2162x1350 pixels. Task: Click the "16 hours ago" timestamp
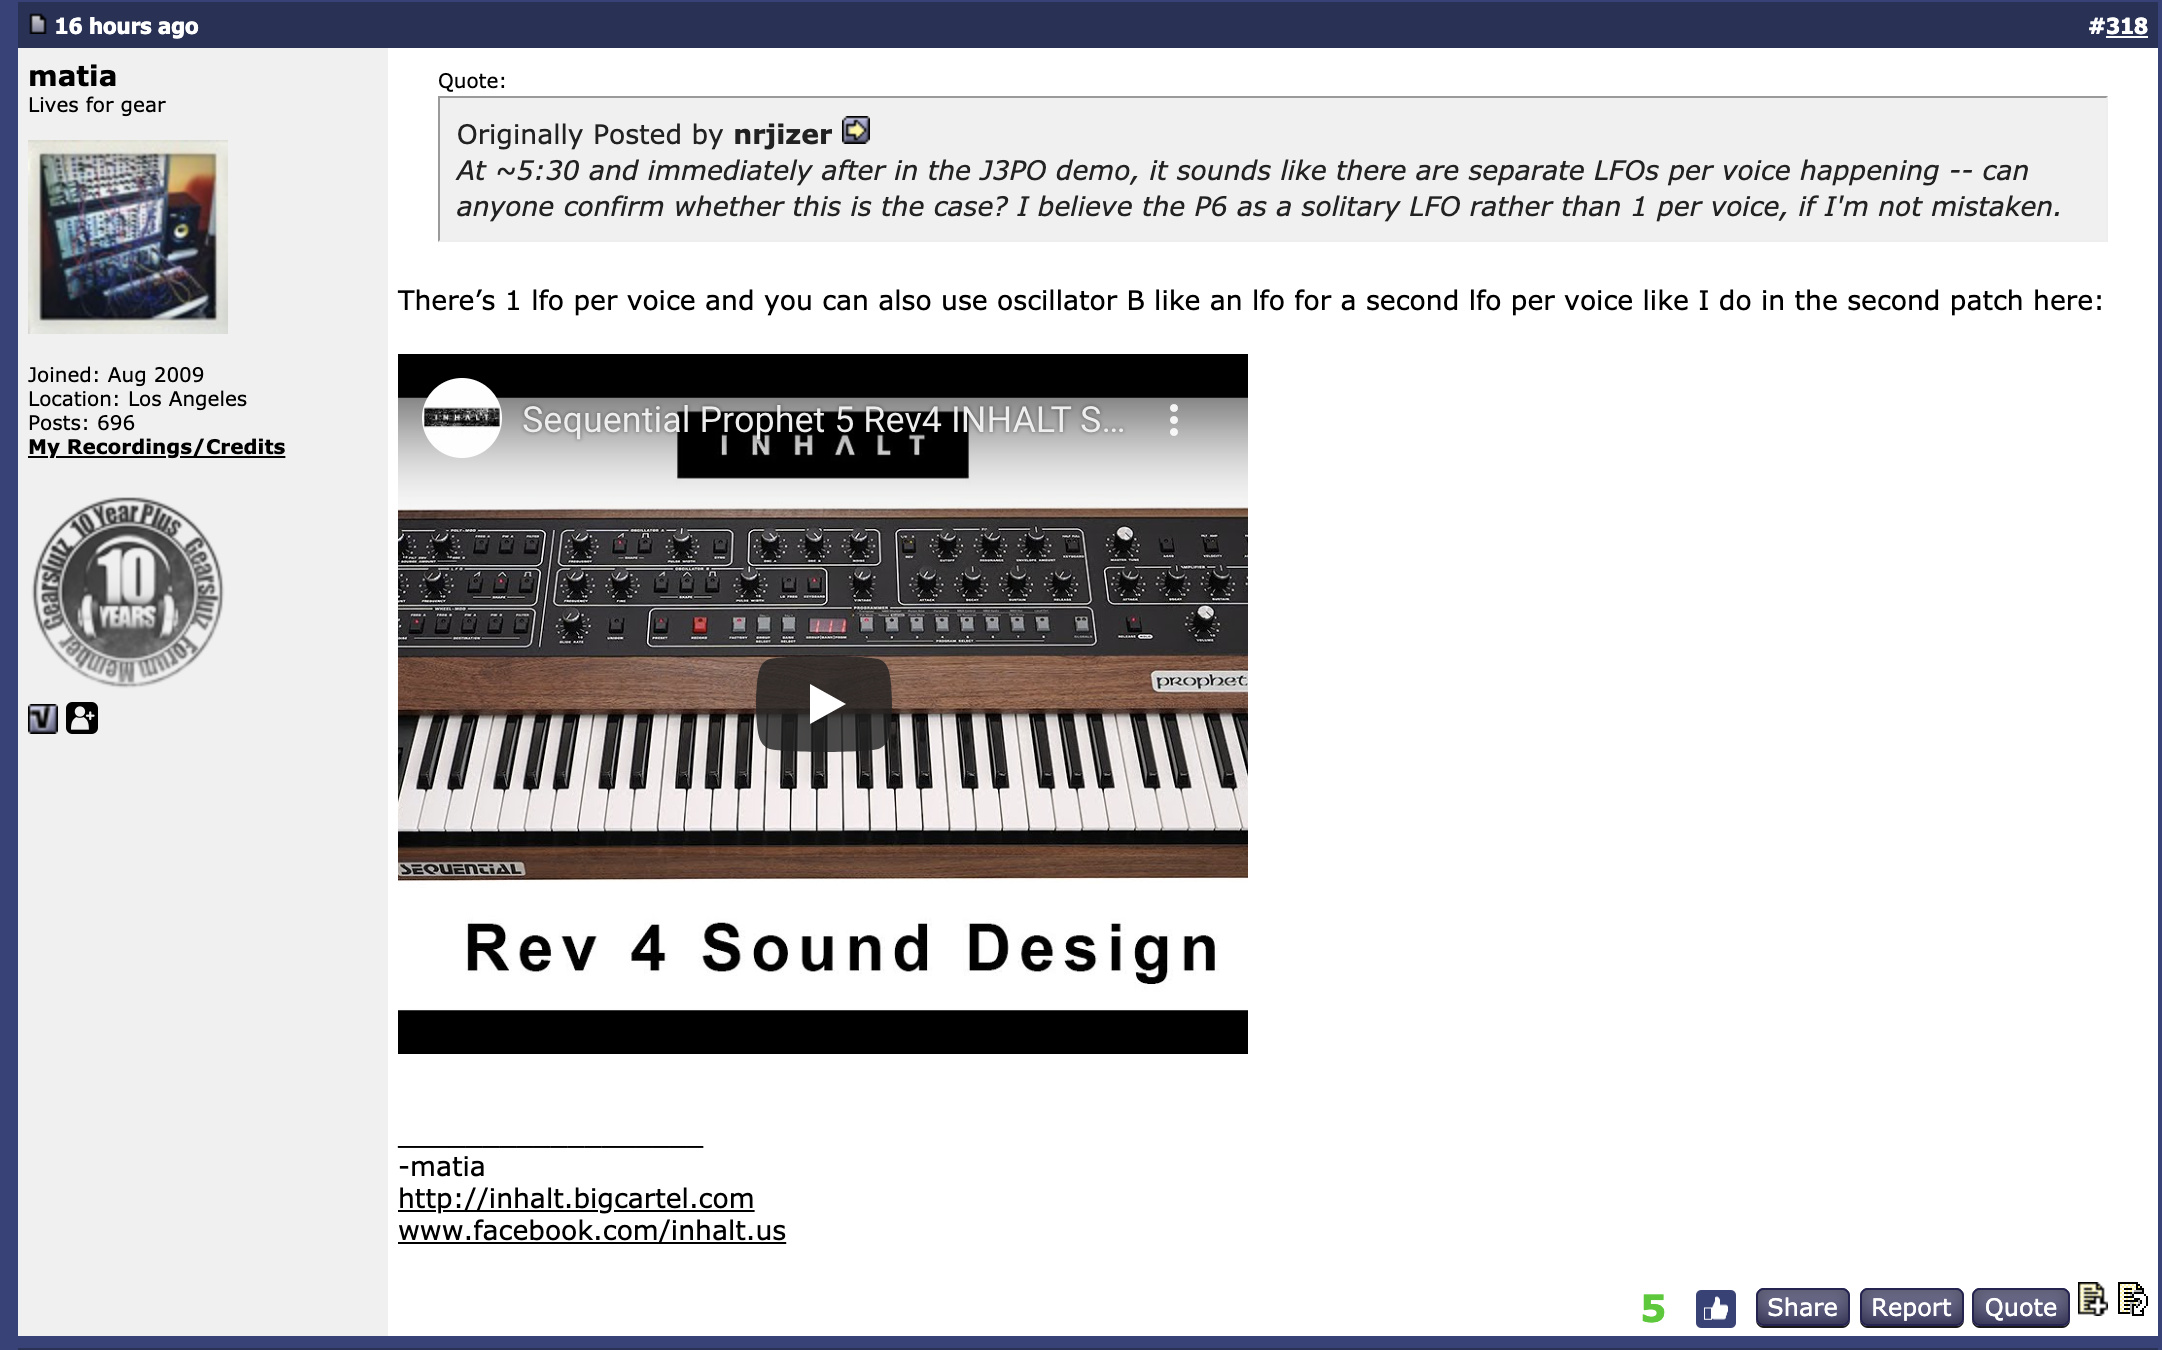(x=126, y=26)
